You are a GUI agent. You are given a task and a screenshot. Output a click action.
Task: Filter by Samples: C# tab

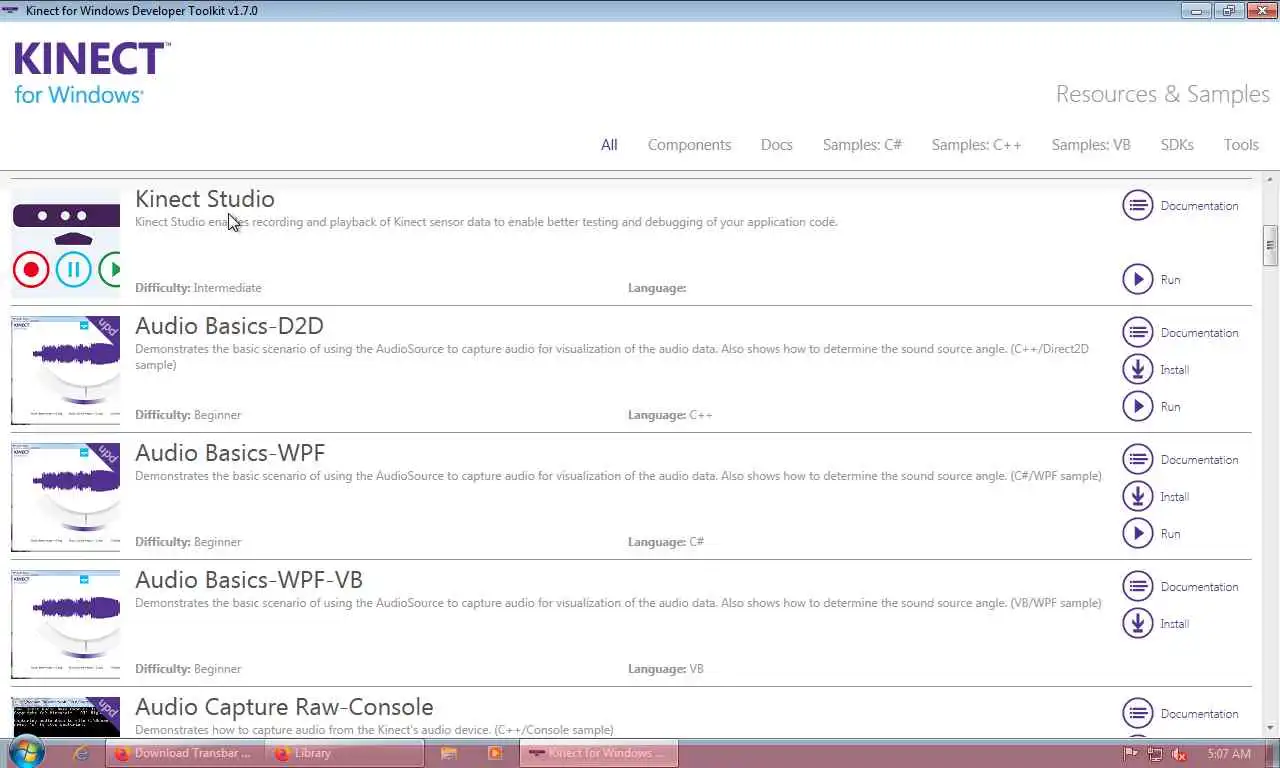click(862, 145)
